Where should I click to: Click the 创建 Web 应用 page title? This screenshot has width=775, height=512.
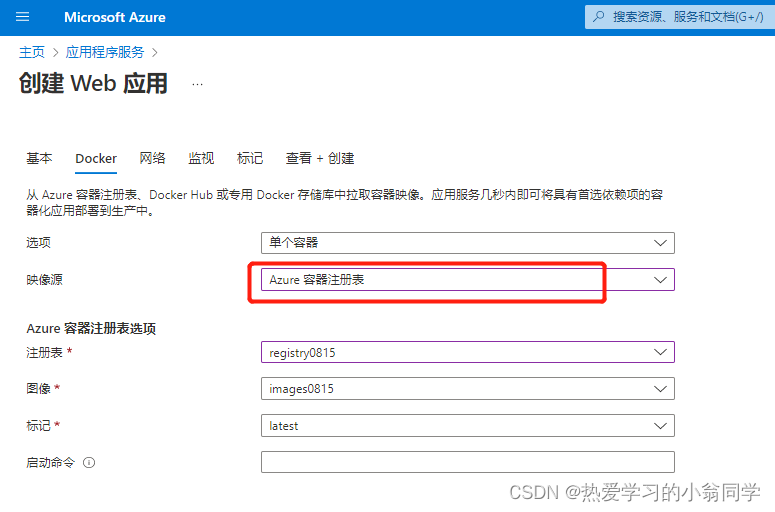(x=93, y=84)
